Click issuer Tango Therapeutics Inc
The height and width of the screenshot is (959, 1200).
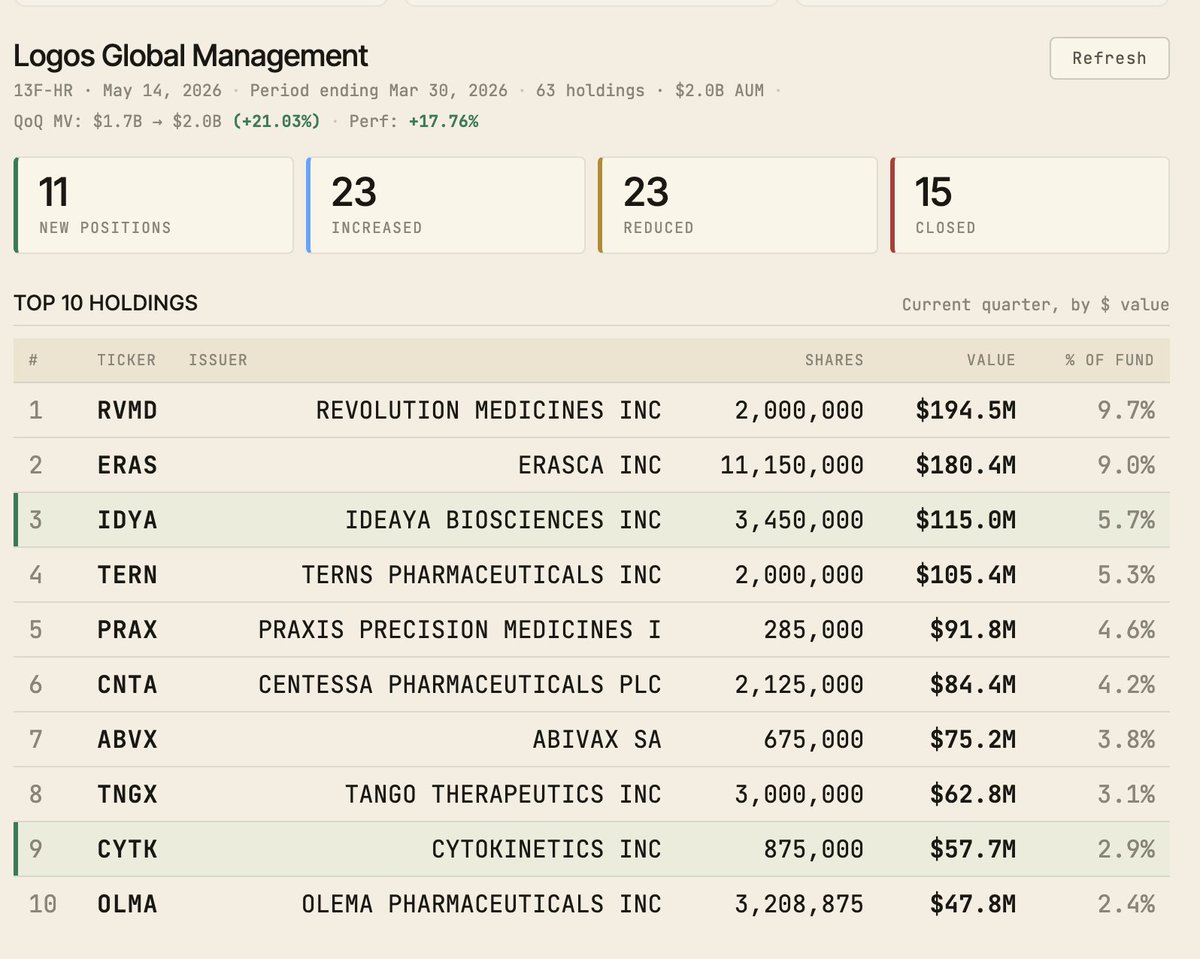tap(503, 795)
